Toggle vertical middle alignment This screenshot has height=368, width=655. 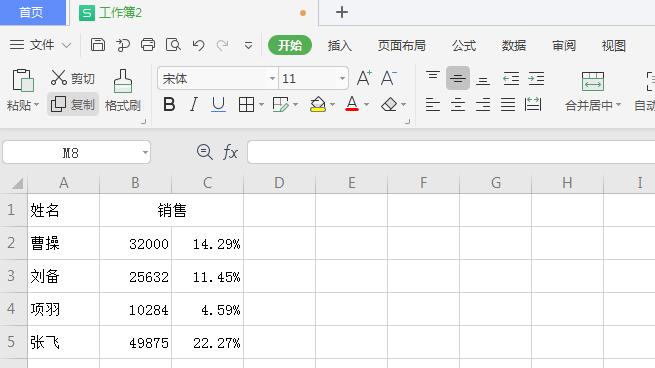coord(457,78)
